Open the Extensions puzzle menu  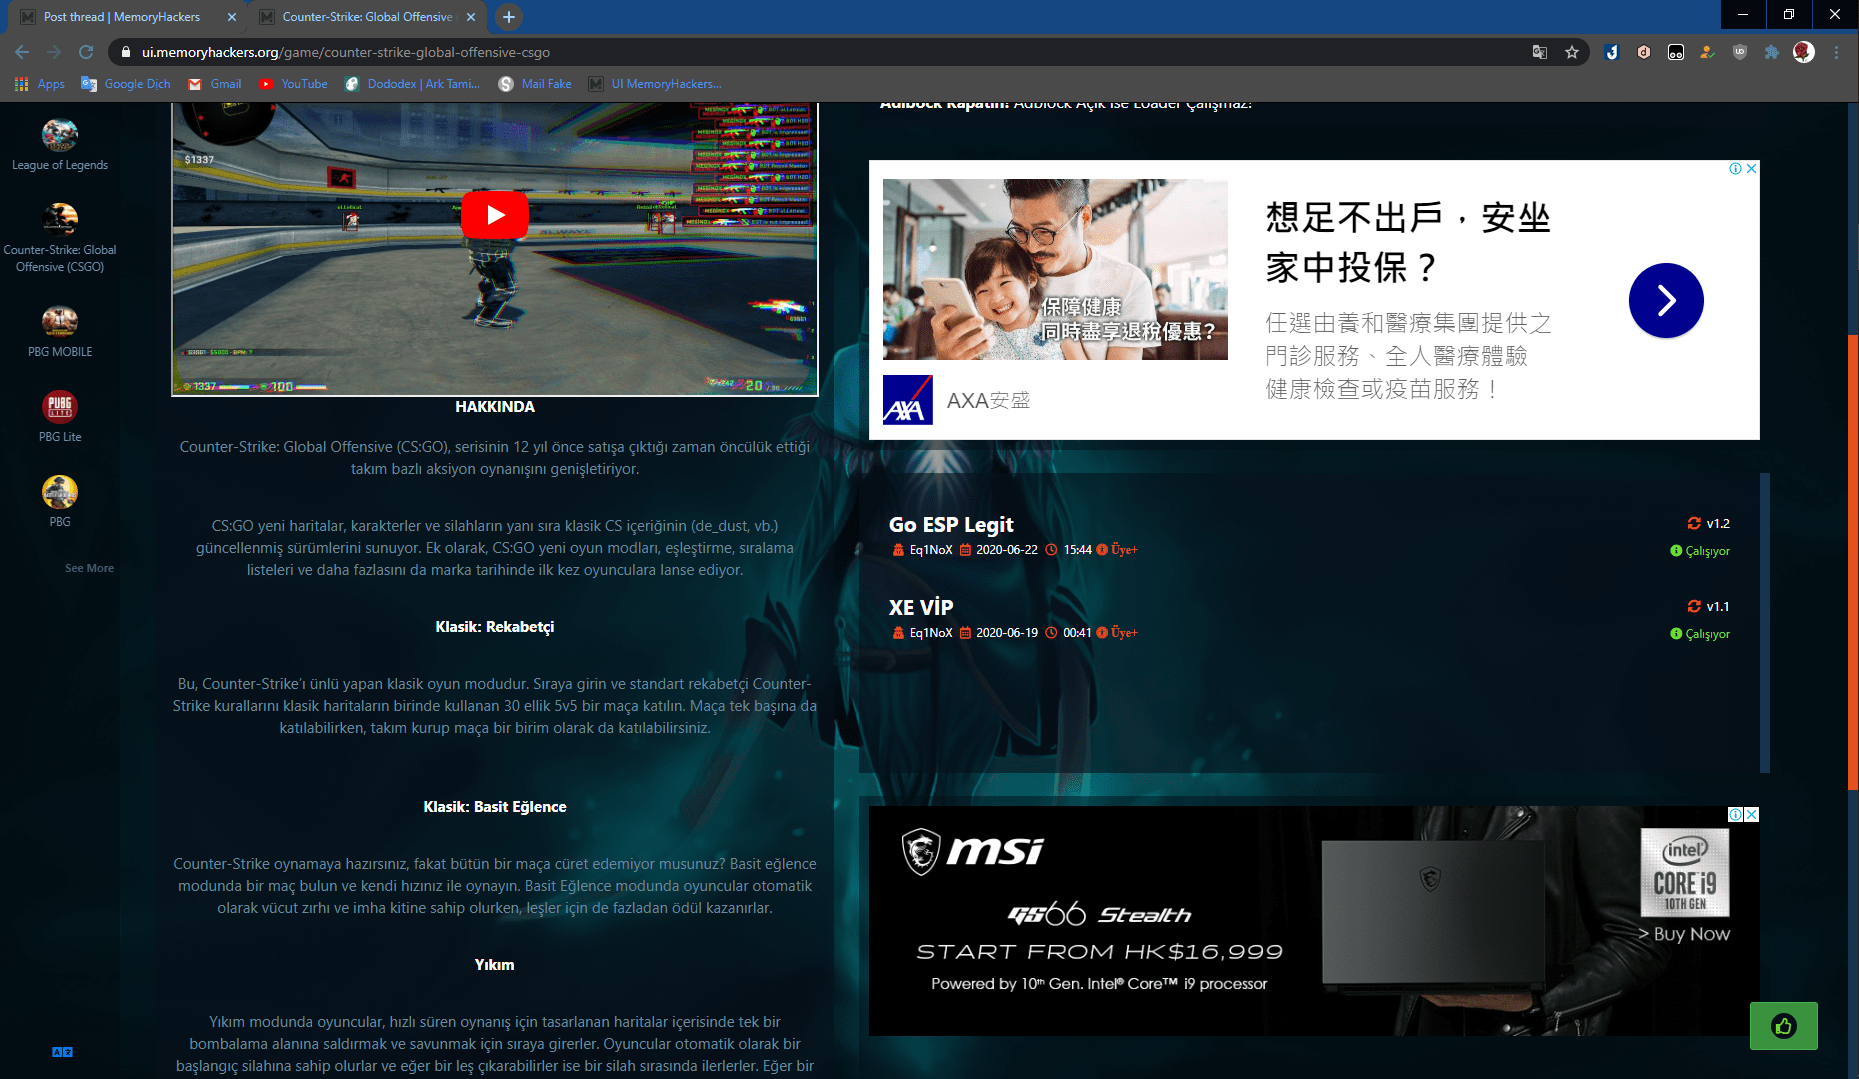[1772, 52]
